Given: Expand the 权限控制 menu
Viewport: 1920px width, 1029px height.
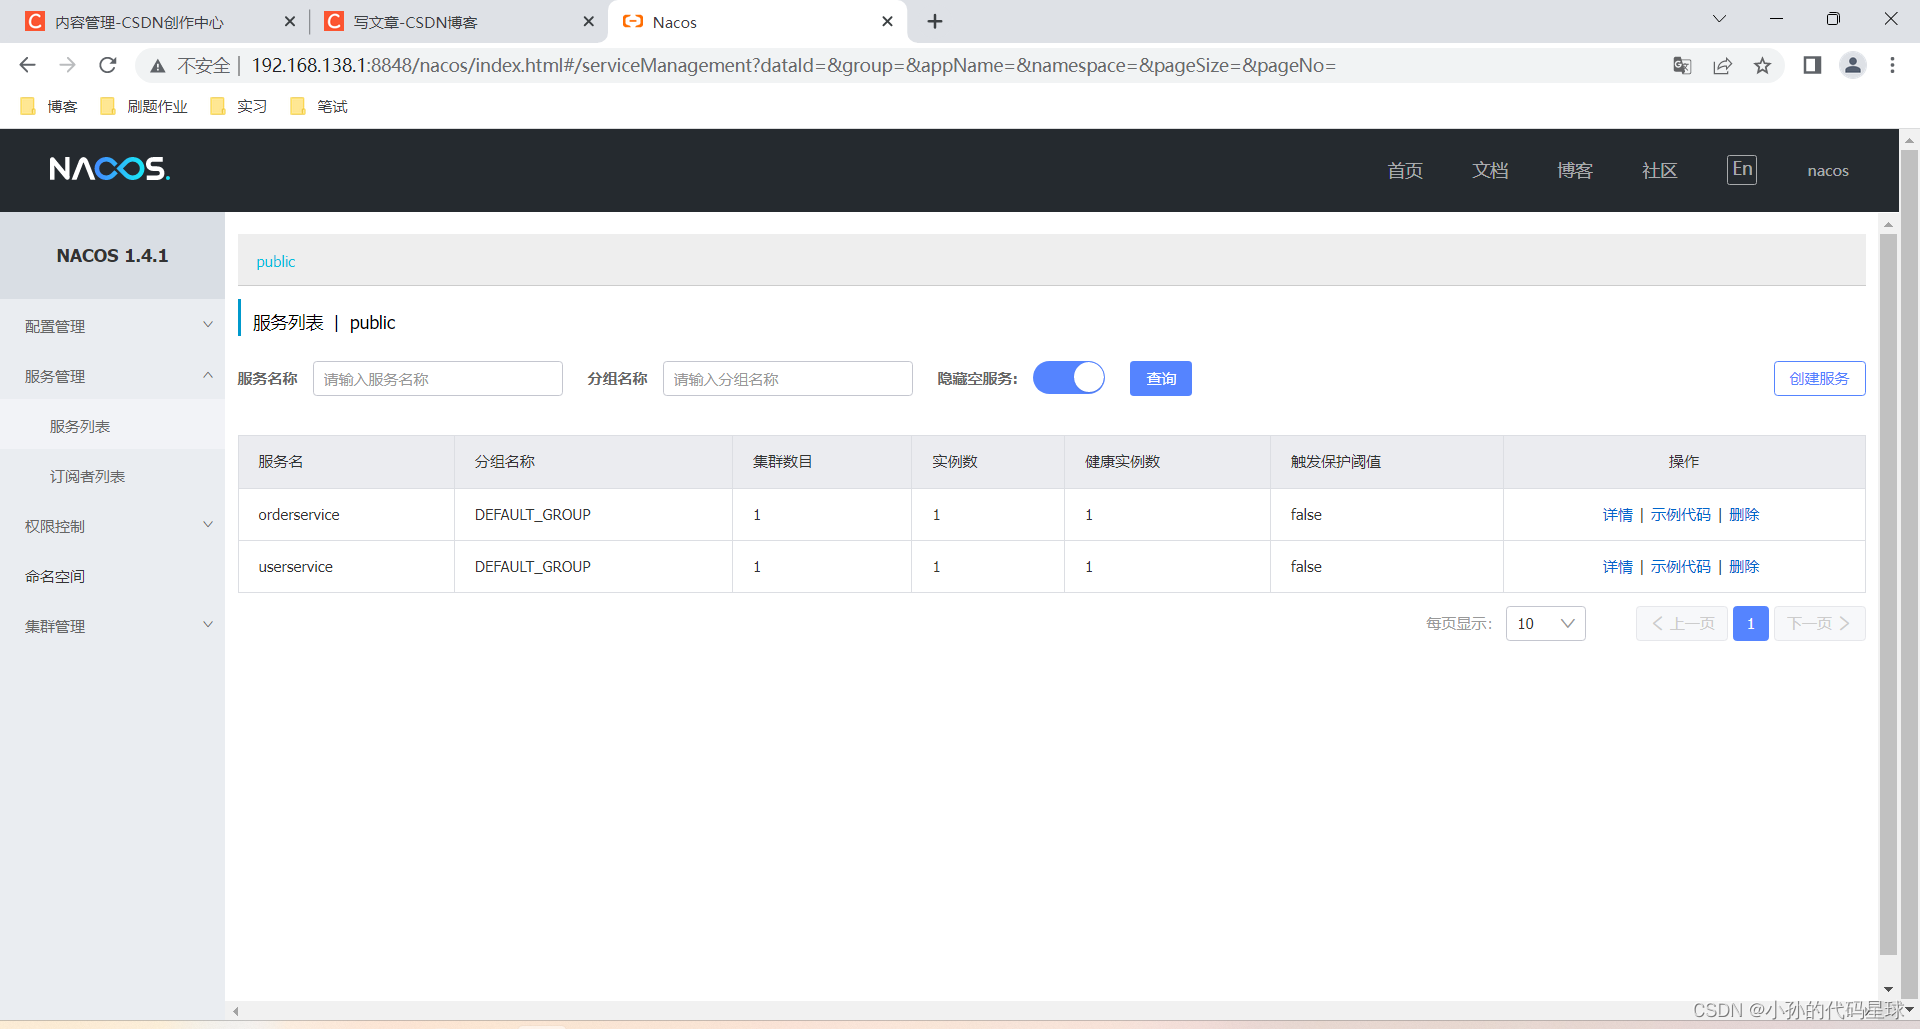Looking at the screenshot, I should pos(112,526).
